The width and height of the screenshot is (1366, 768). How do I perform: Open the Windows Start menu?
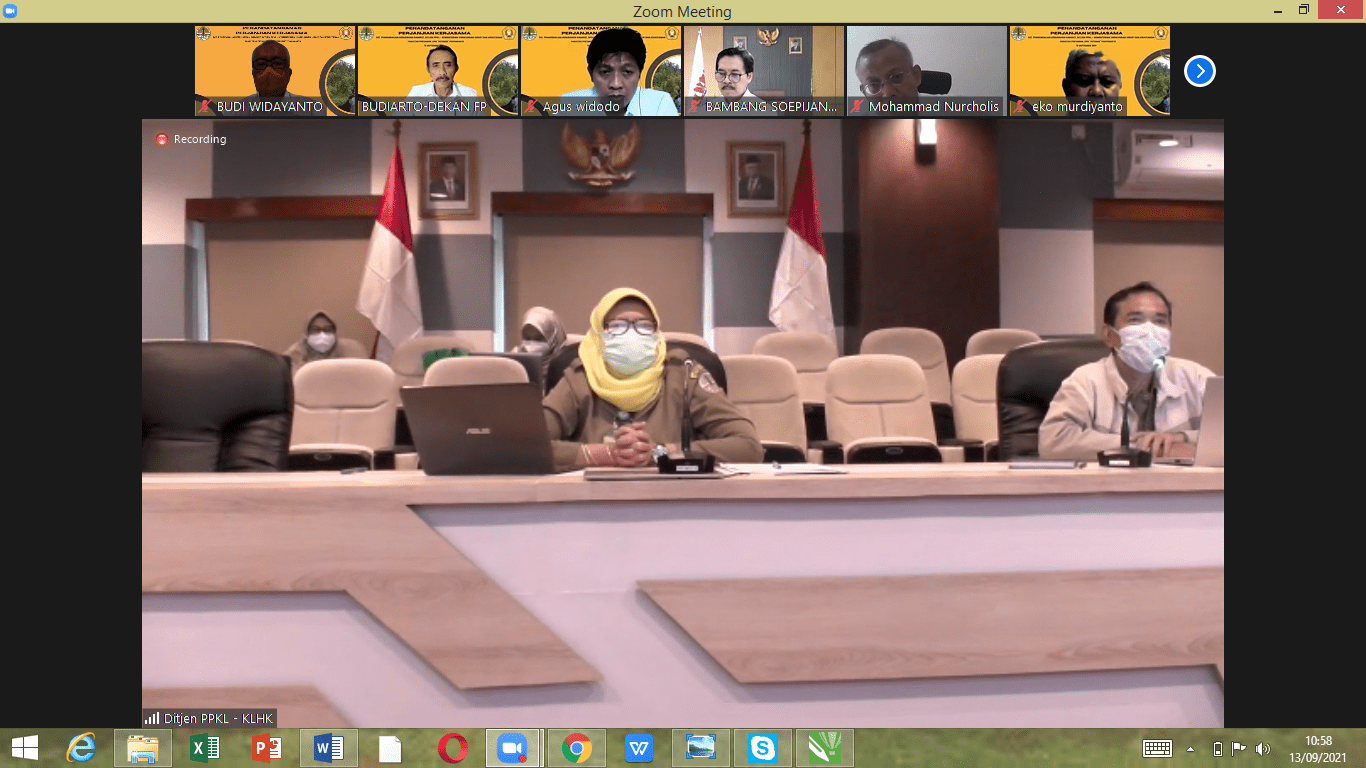[25, 748]
